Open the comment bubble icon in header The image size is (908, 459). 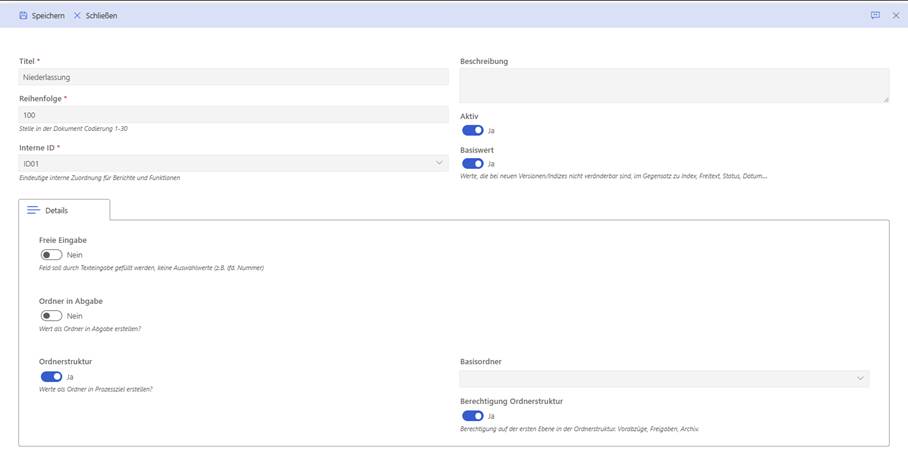[x=875, y=15]
